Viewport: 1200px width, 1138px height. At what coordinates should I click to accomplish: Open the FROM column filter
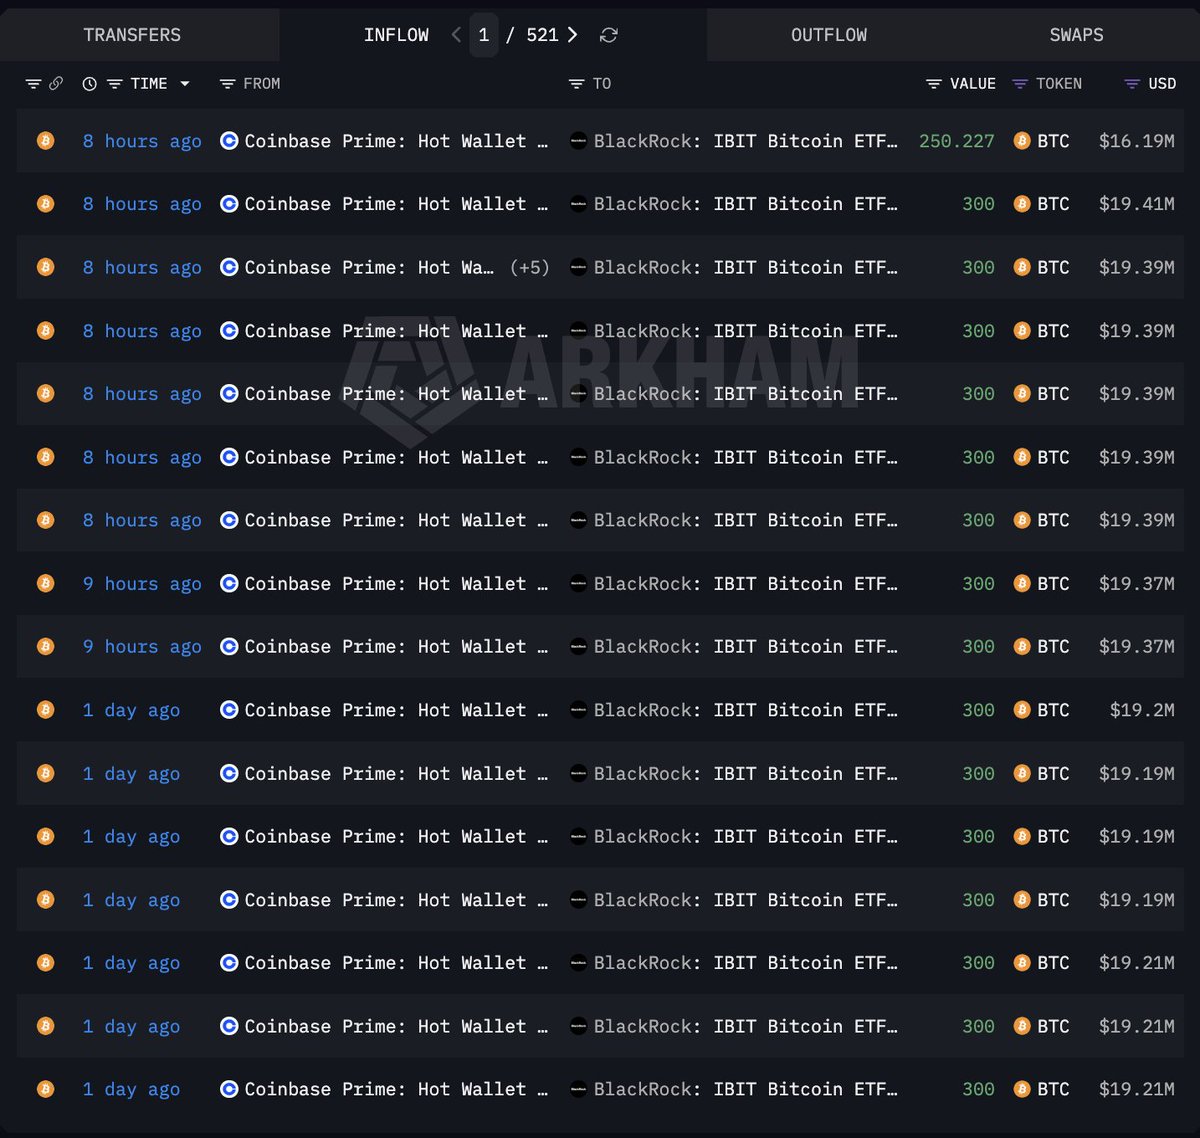(227, 84)
